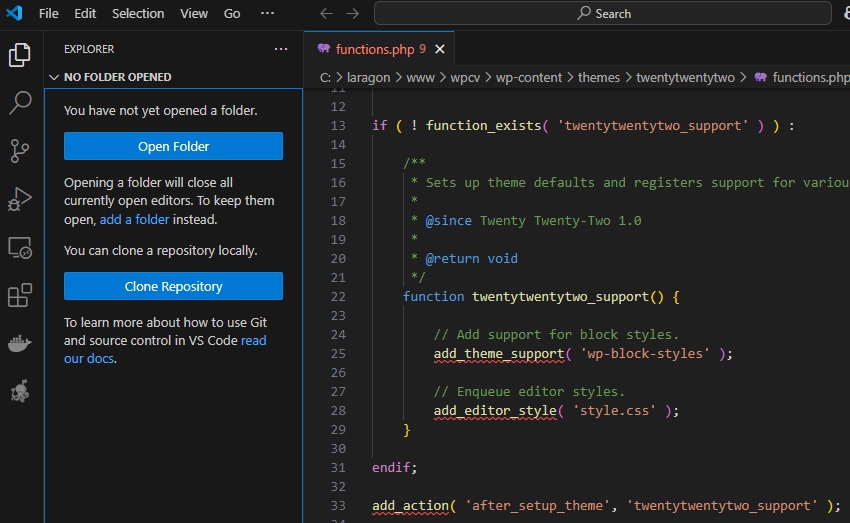Open Remote Explorer view
The image size is (850, 523).
pyautogui.click(x=20, y=248)
